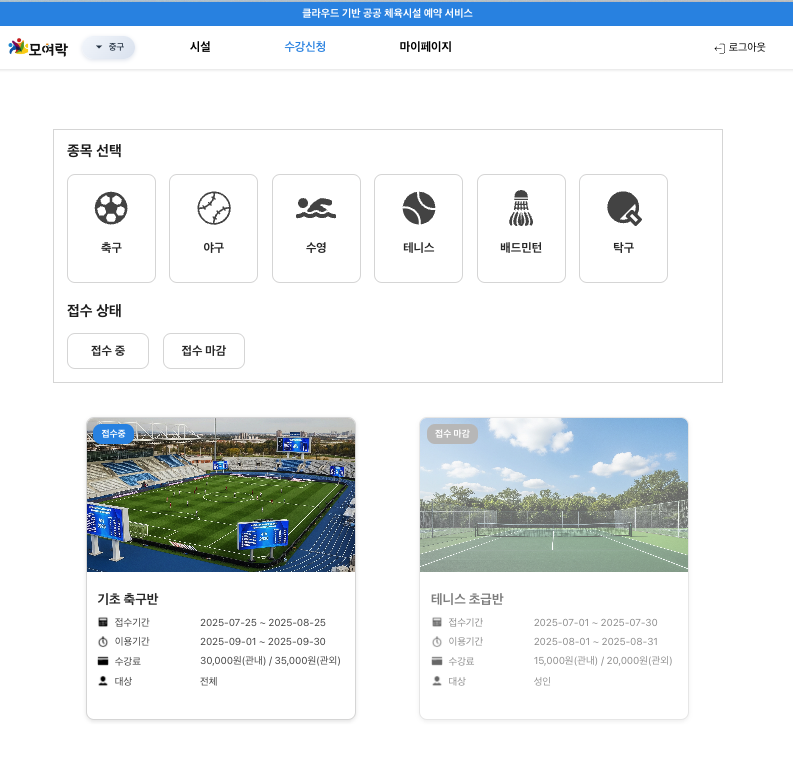This screenshot has width=793, height=762.
Task: Click date range 2025-09-01 ~ 2025-09-30
Action: tap(263, 642)
